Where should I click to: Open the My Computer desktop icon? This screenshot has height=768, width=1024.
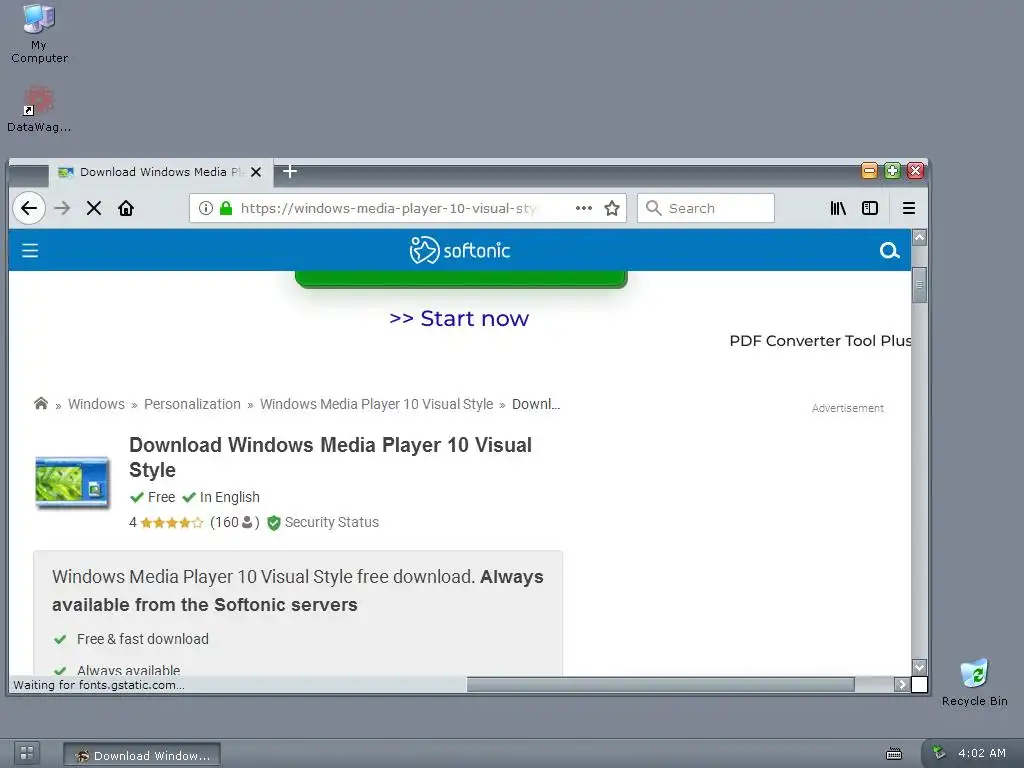click(x=39, y=34)
